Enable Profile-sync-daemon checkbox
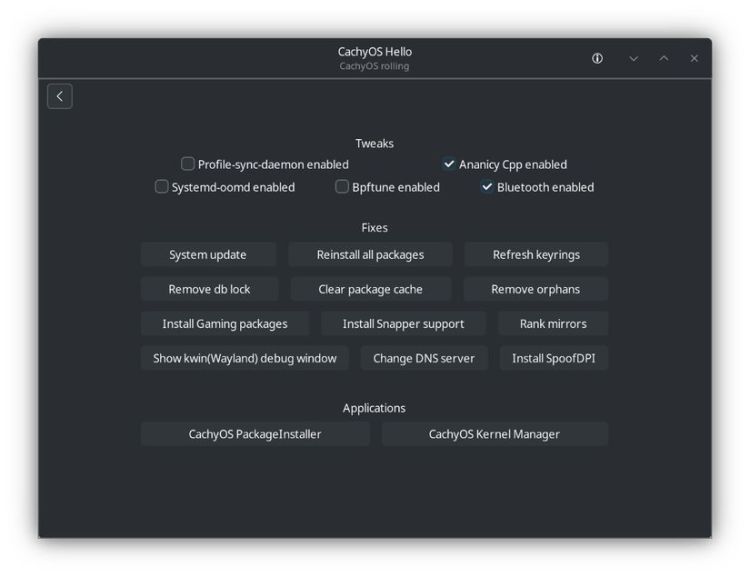 point(188,164)
